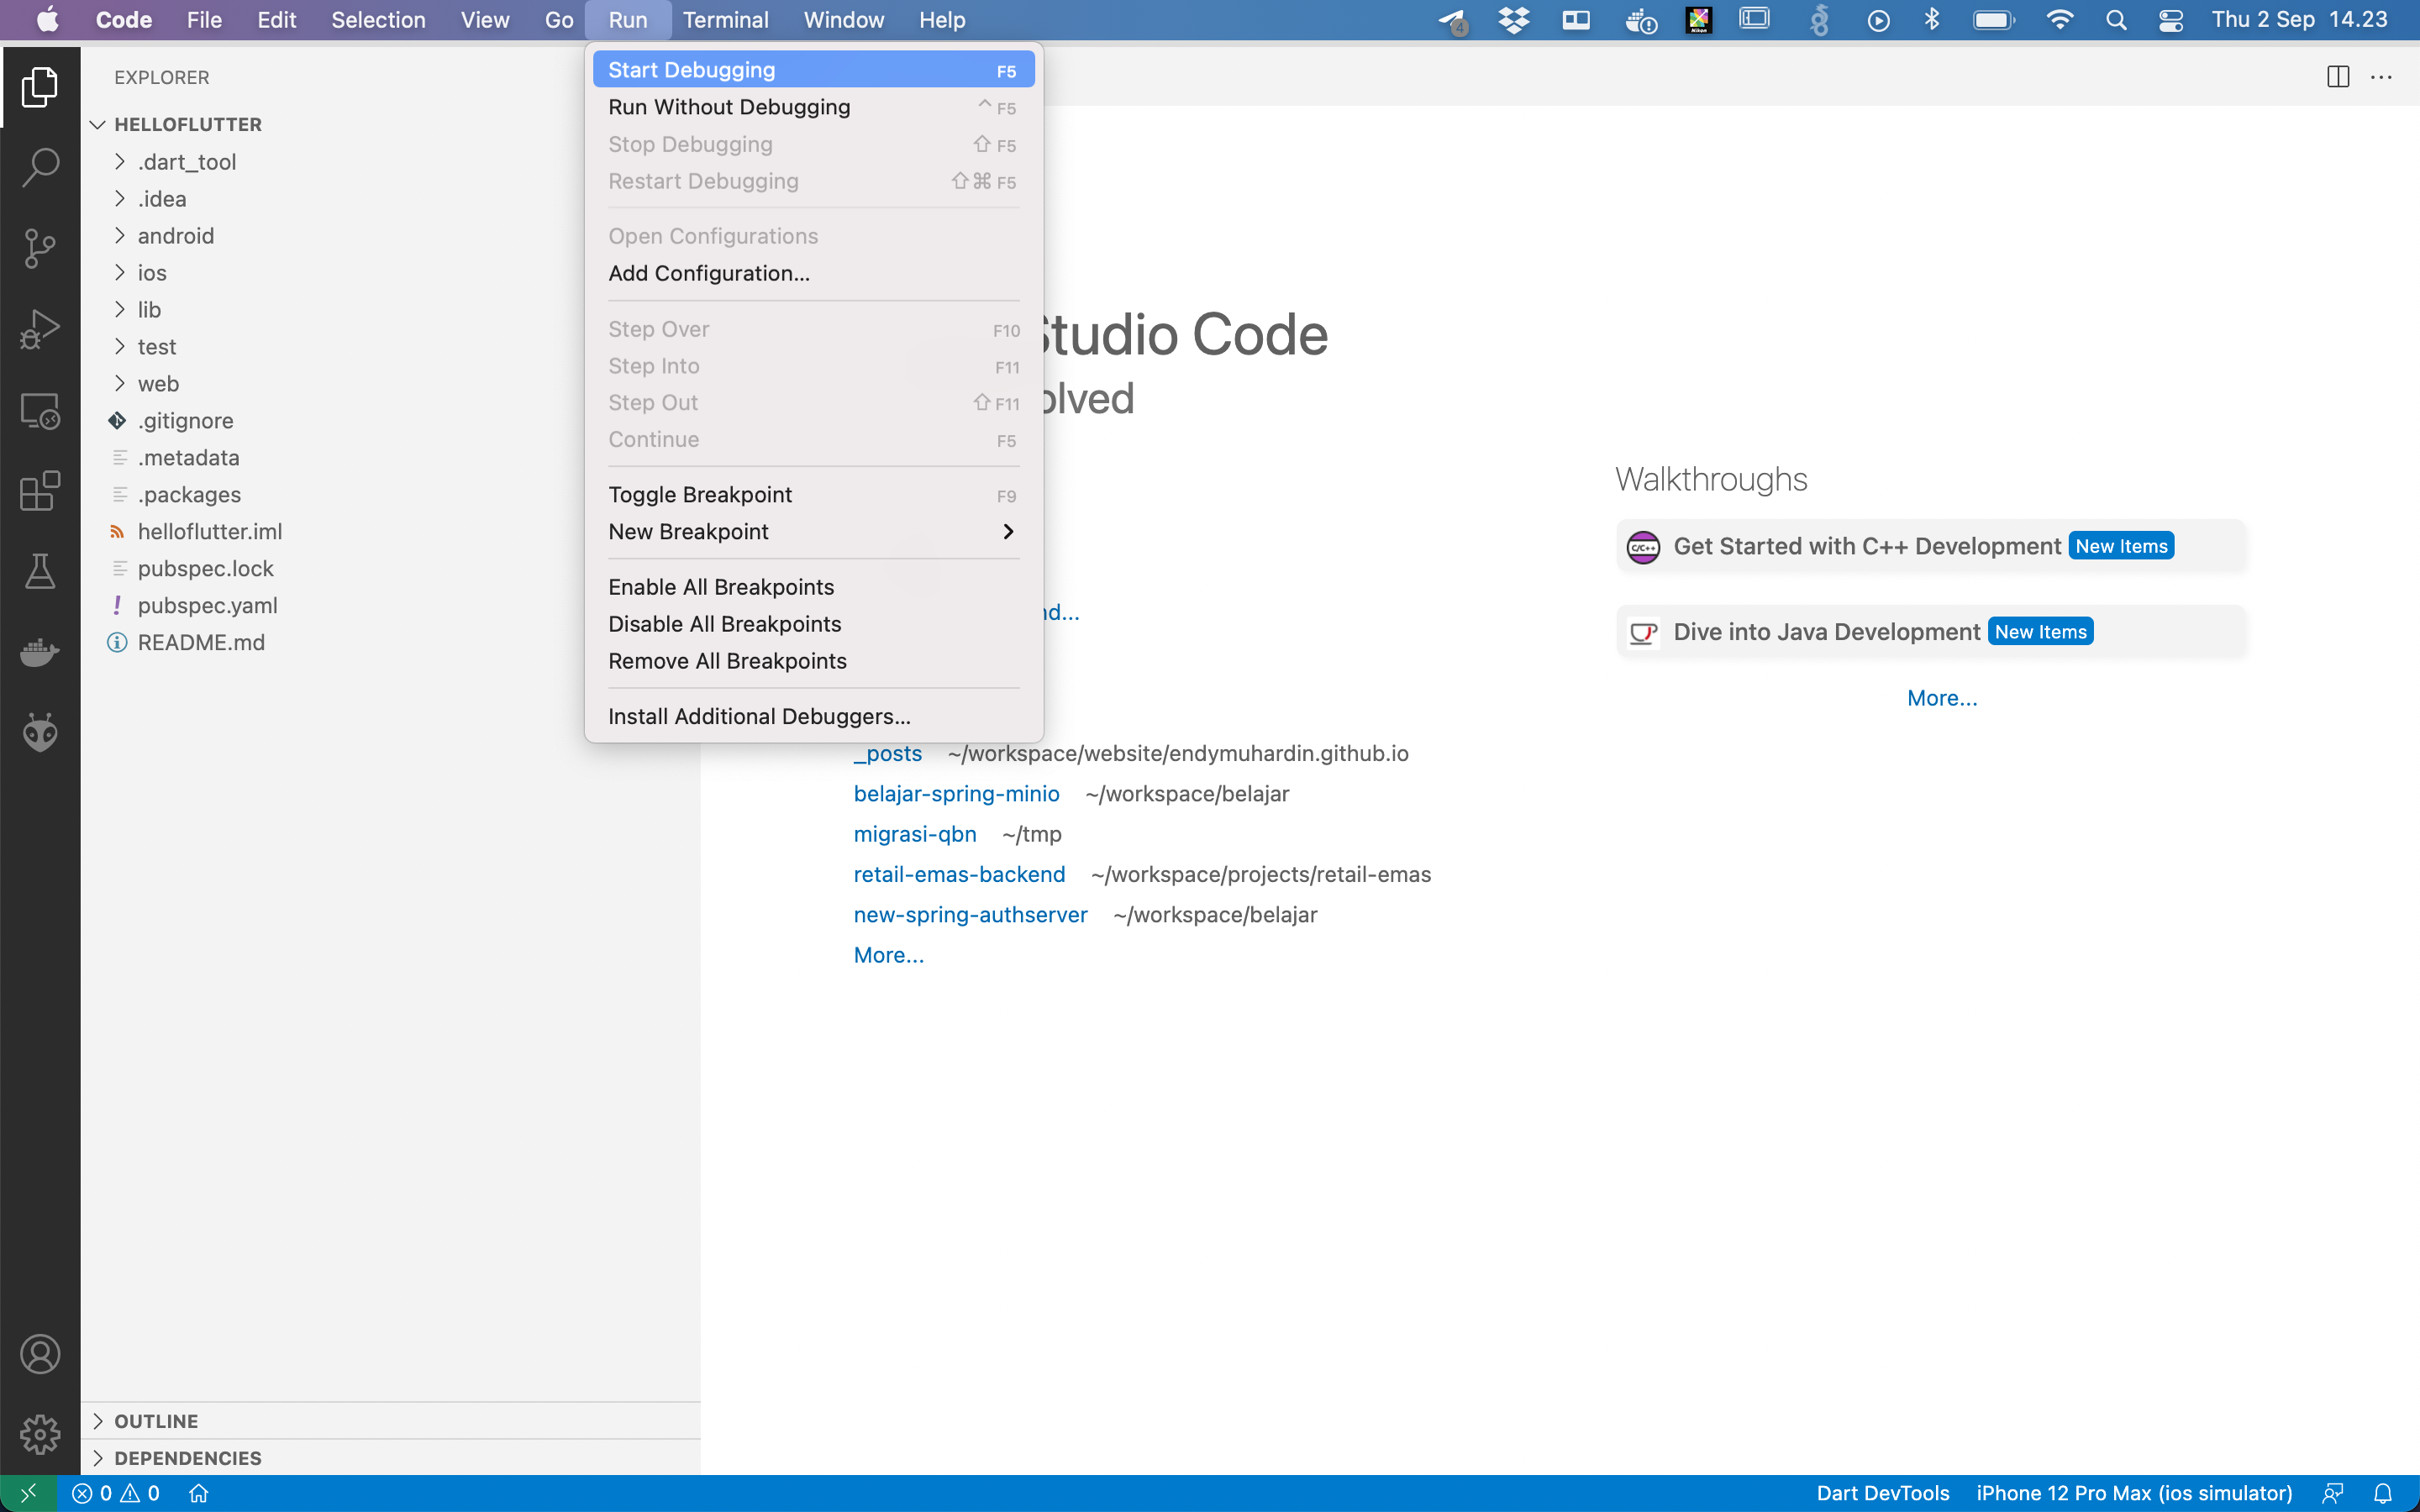Open Get Started with C++ Development walkthrough
The image size is (2420, 1512).
click(1931, 546)
